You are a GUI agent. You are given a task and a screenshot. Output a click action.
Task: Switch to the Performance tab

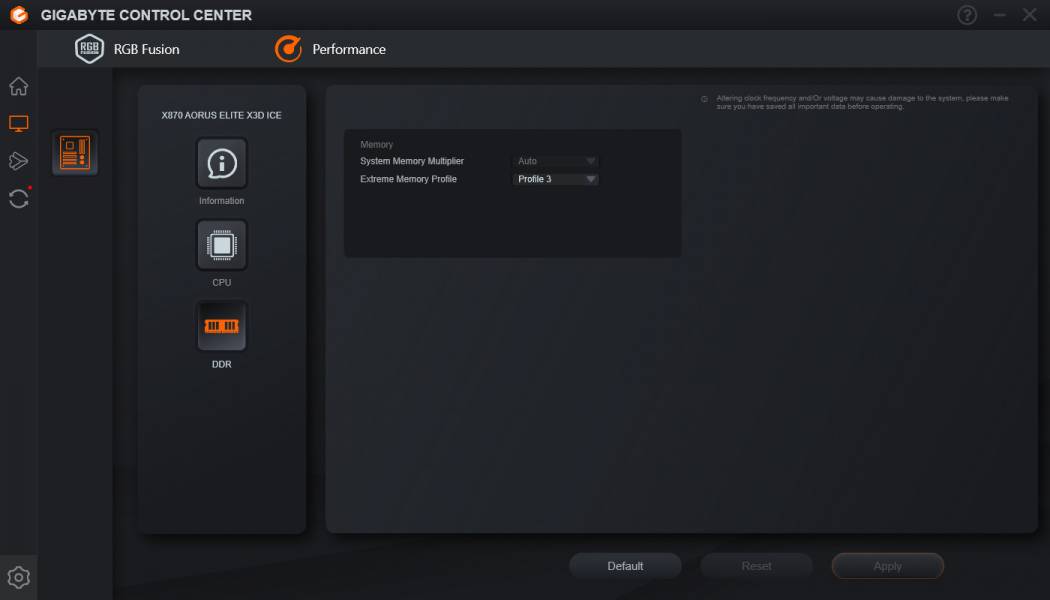(x=330, y=49)
